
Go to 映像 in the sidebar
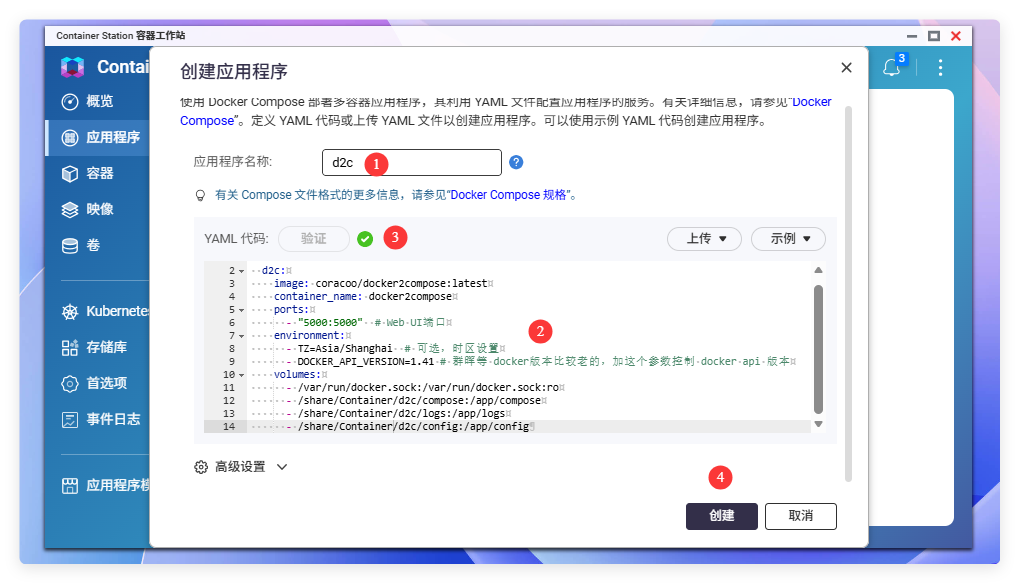[99, 209]
